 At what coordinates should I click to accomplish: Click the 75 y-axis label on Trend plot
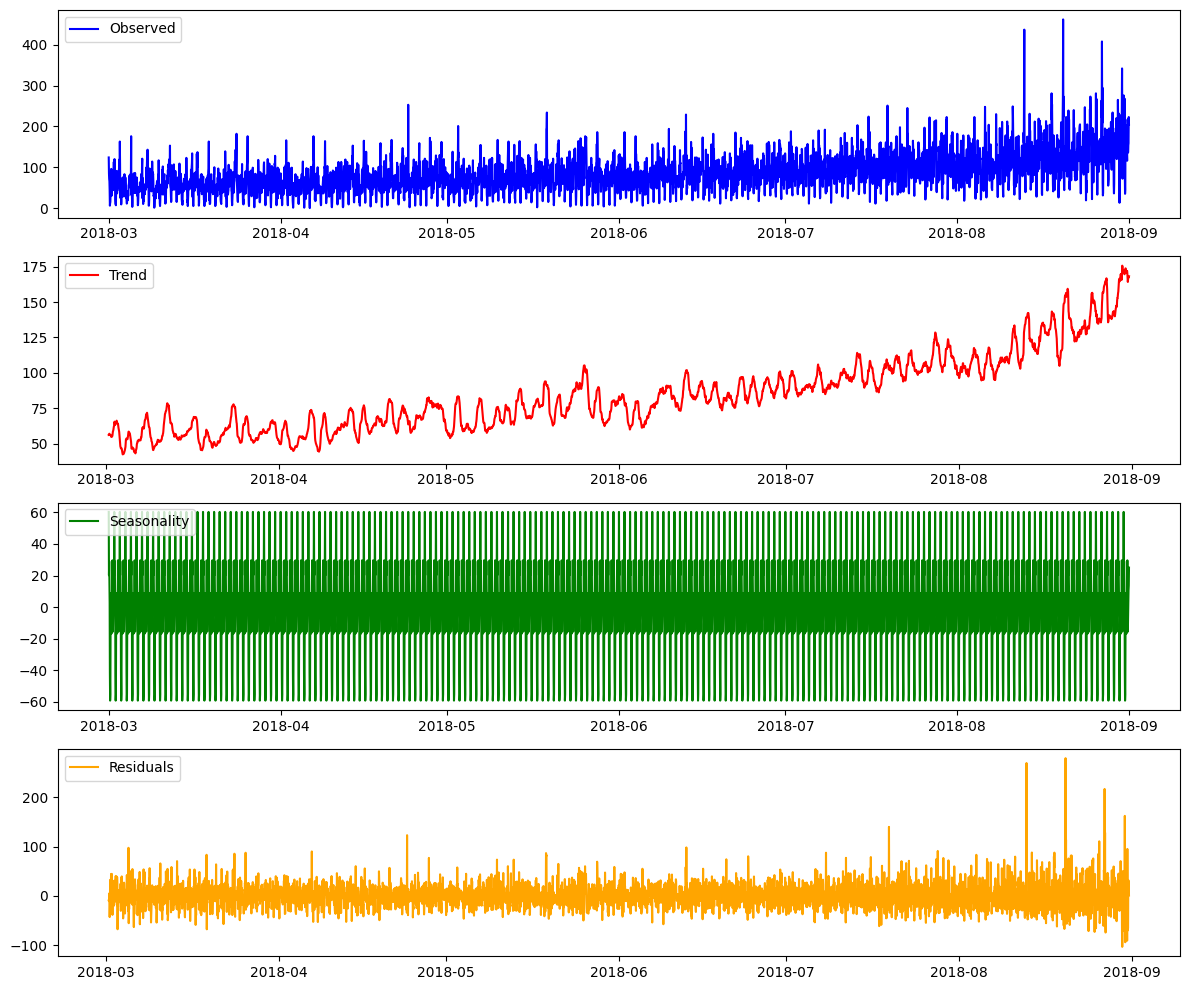(39, 409)
